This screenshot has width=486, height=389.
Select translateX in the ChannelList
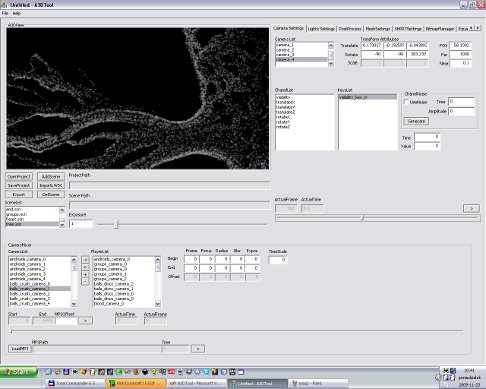coord(286,102)
